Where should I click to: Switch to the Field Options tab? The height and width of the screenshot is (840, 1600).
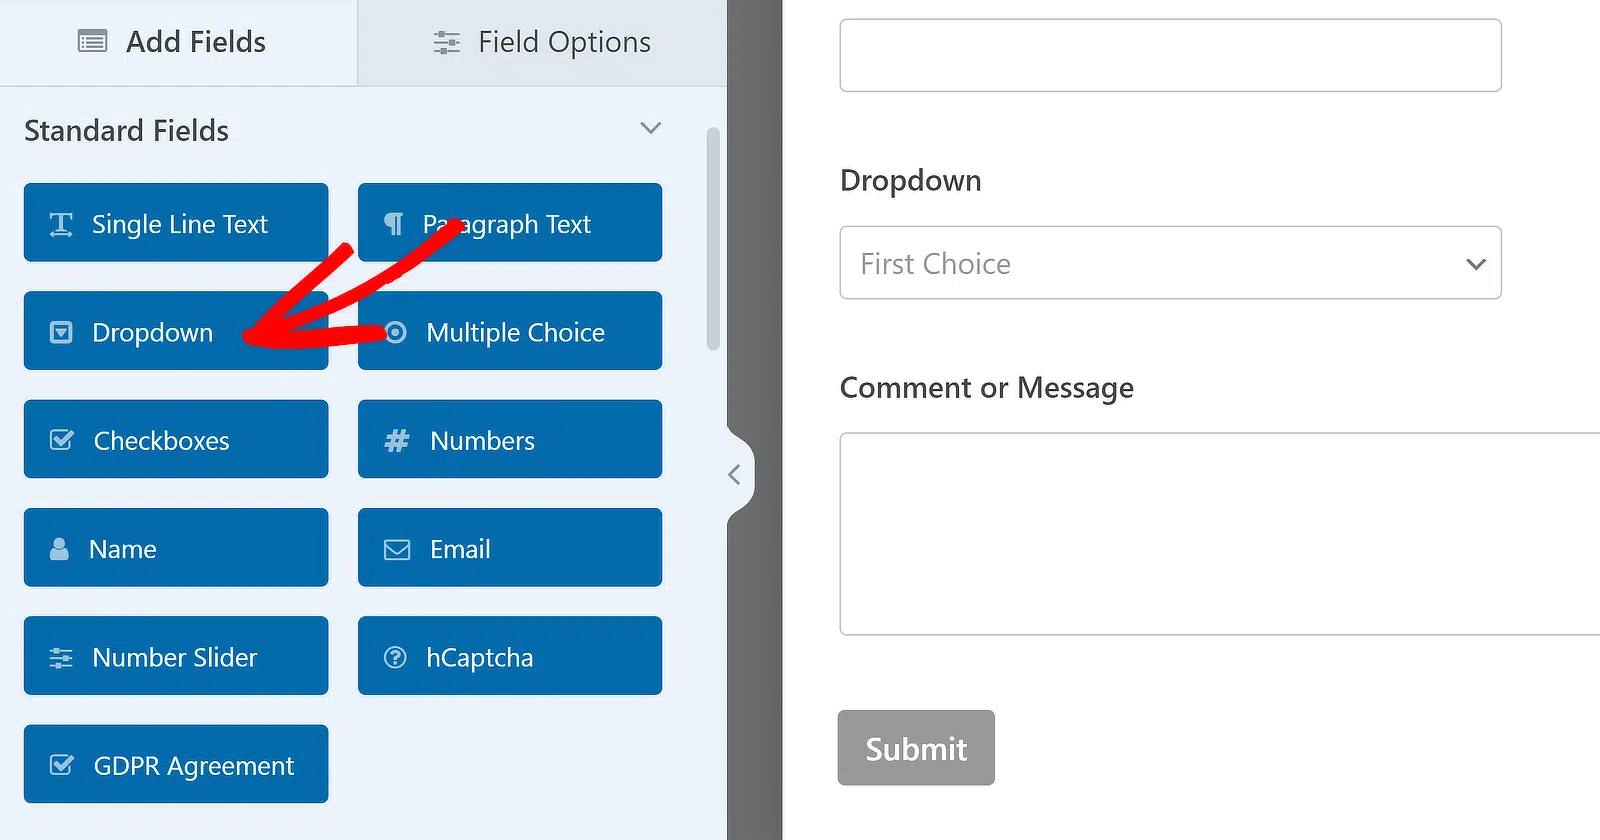(x=542, y=42)
